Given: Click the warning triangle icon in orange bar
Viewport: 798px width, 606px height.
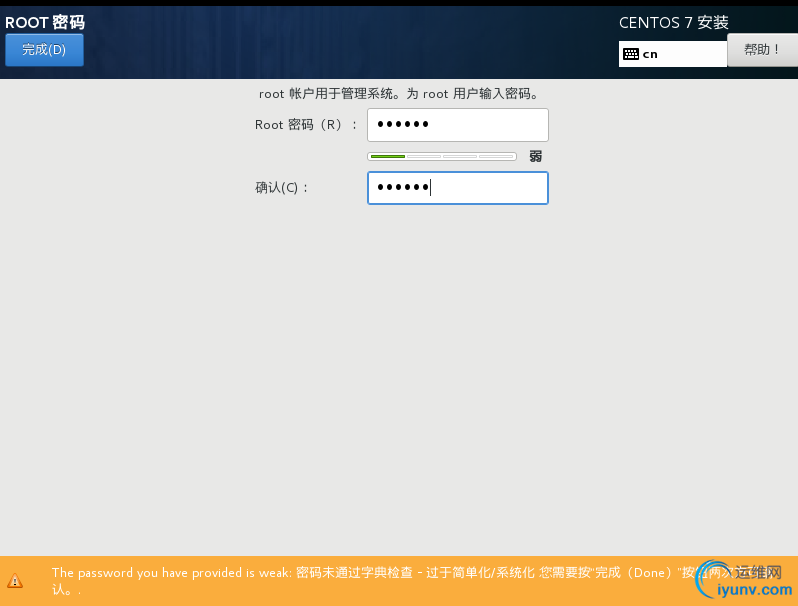Looking at the screenshot, I should point(15,581).
